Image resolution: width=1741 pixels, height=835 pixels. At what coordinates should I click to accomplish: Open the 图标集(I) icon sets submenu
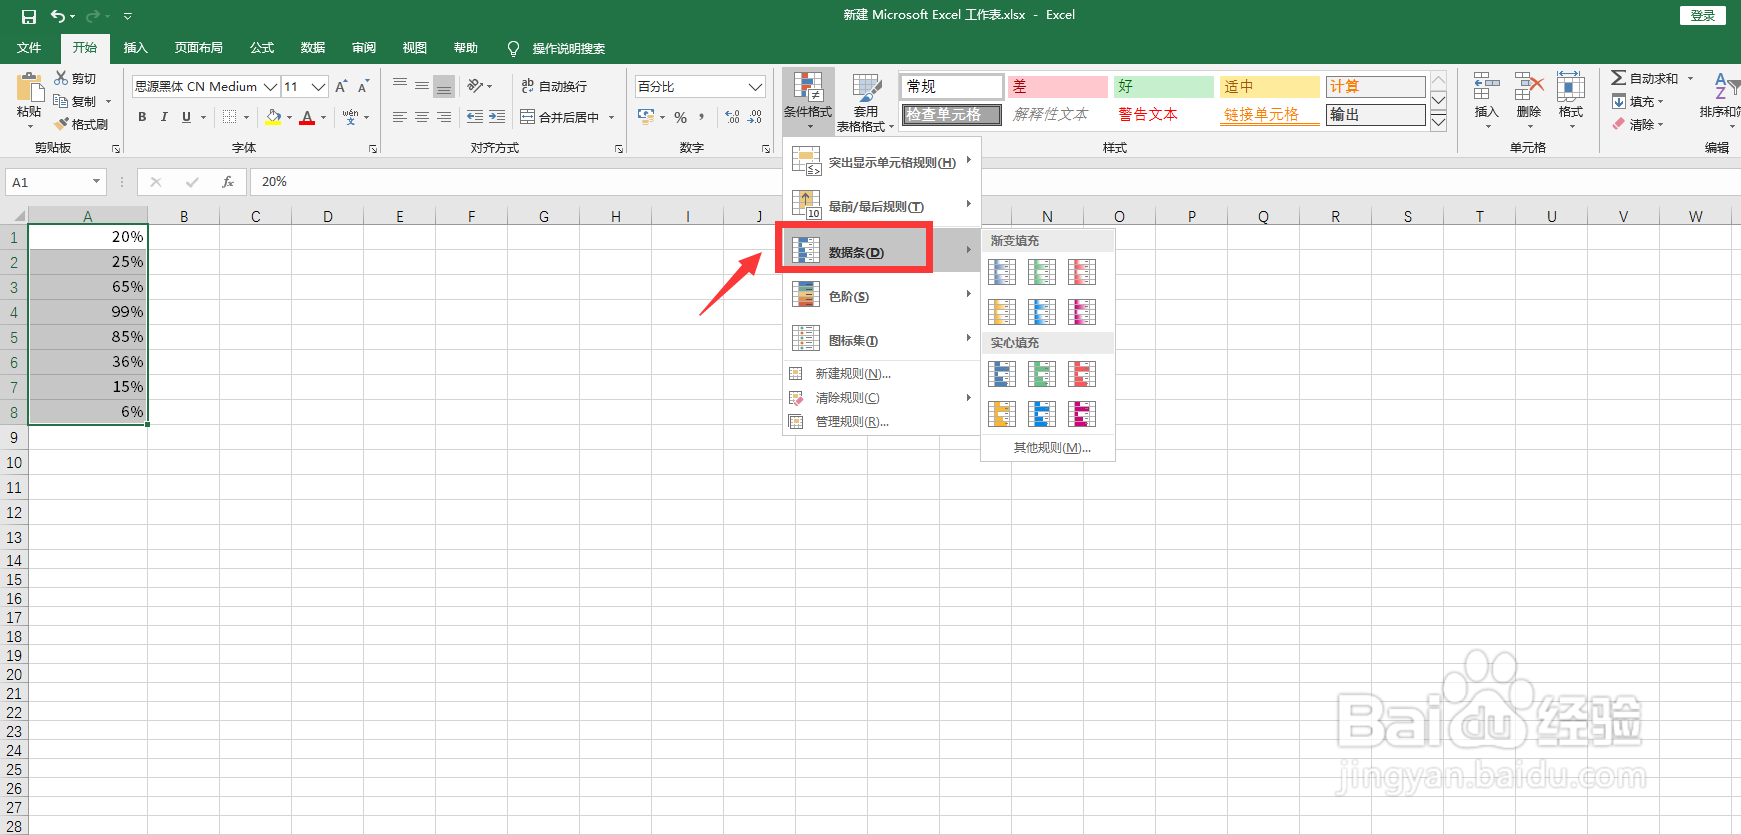pyautogui.click(x=881, y=340)
